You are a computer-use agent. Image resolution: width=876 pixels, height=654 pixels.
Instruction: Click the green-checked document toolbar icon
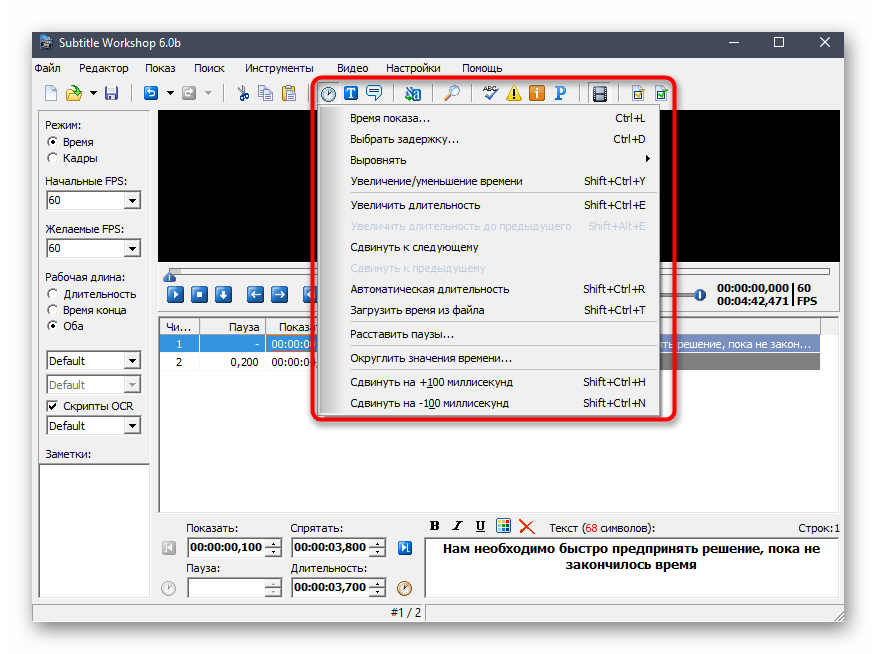pos(661,93)
